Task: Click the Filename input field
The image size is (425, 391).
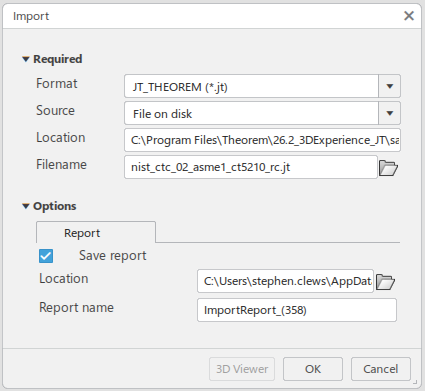Action: [x=251, y=167]
